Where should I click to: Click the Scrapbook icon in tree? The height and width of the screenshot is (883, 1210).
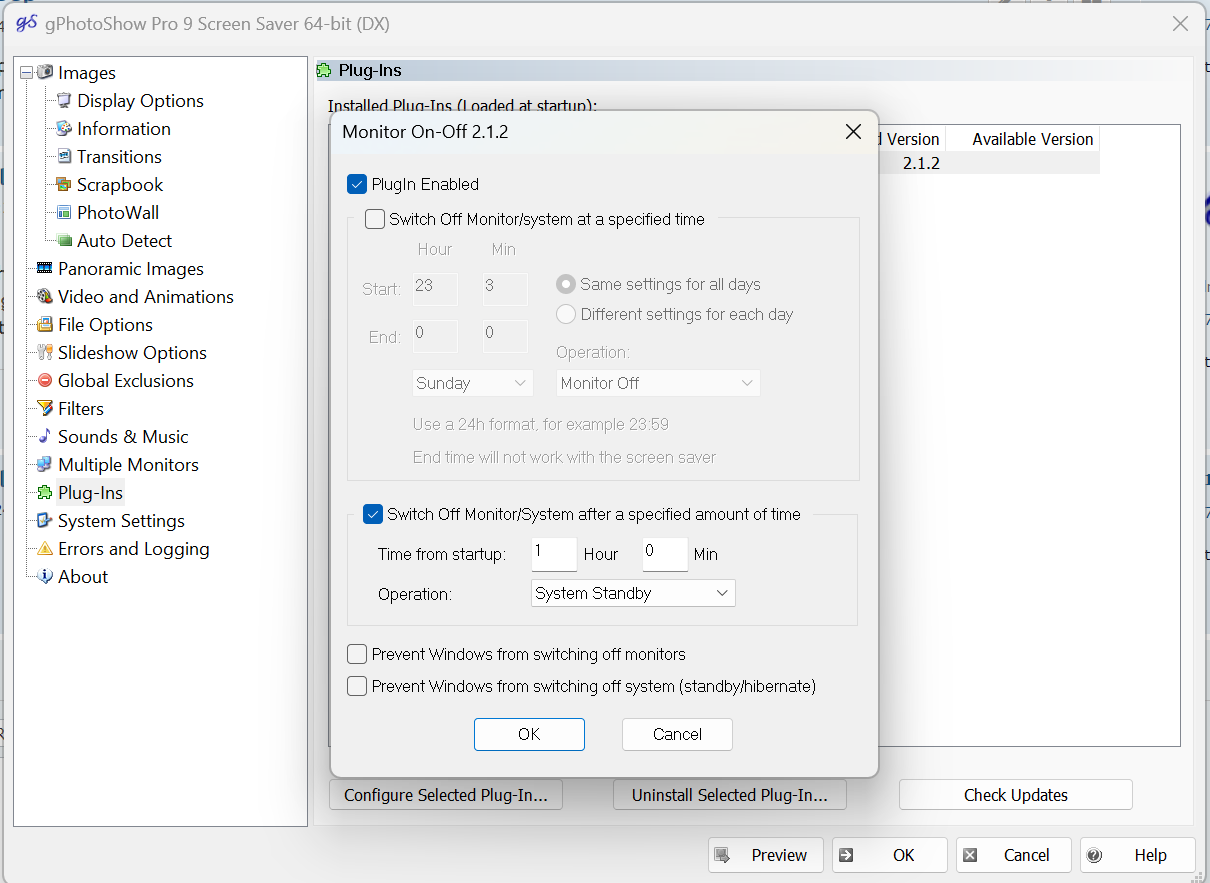[x=64, y=184]
